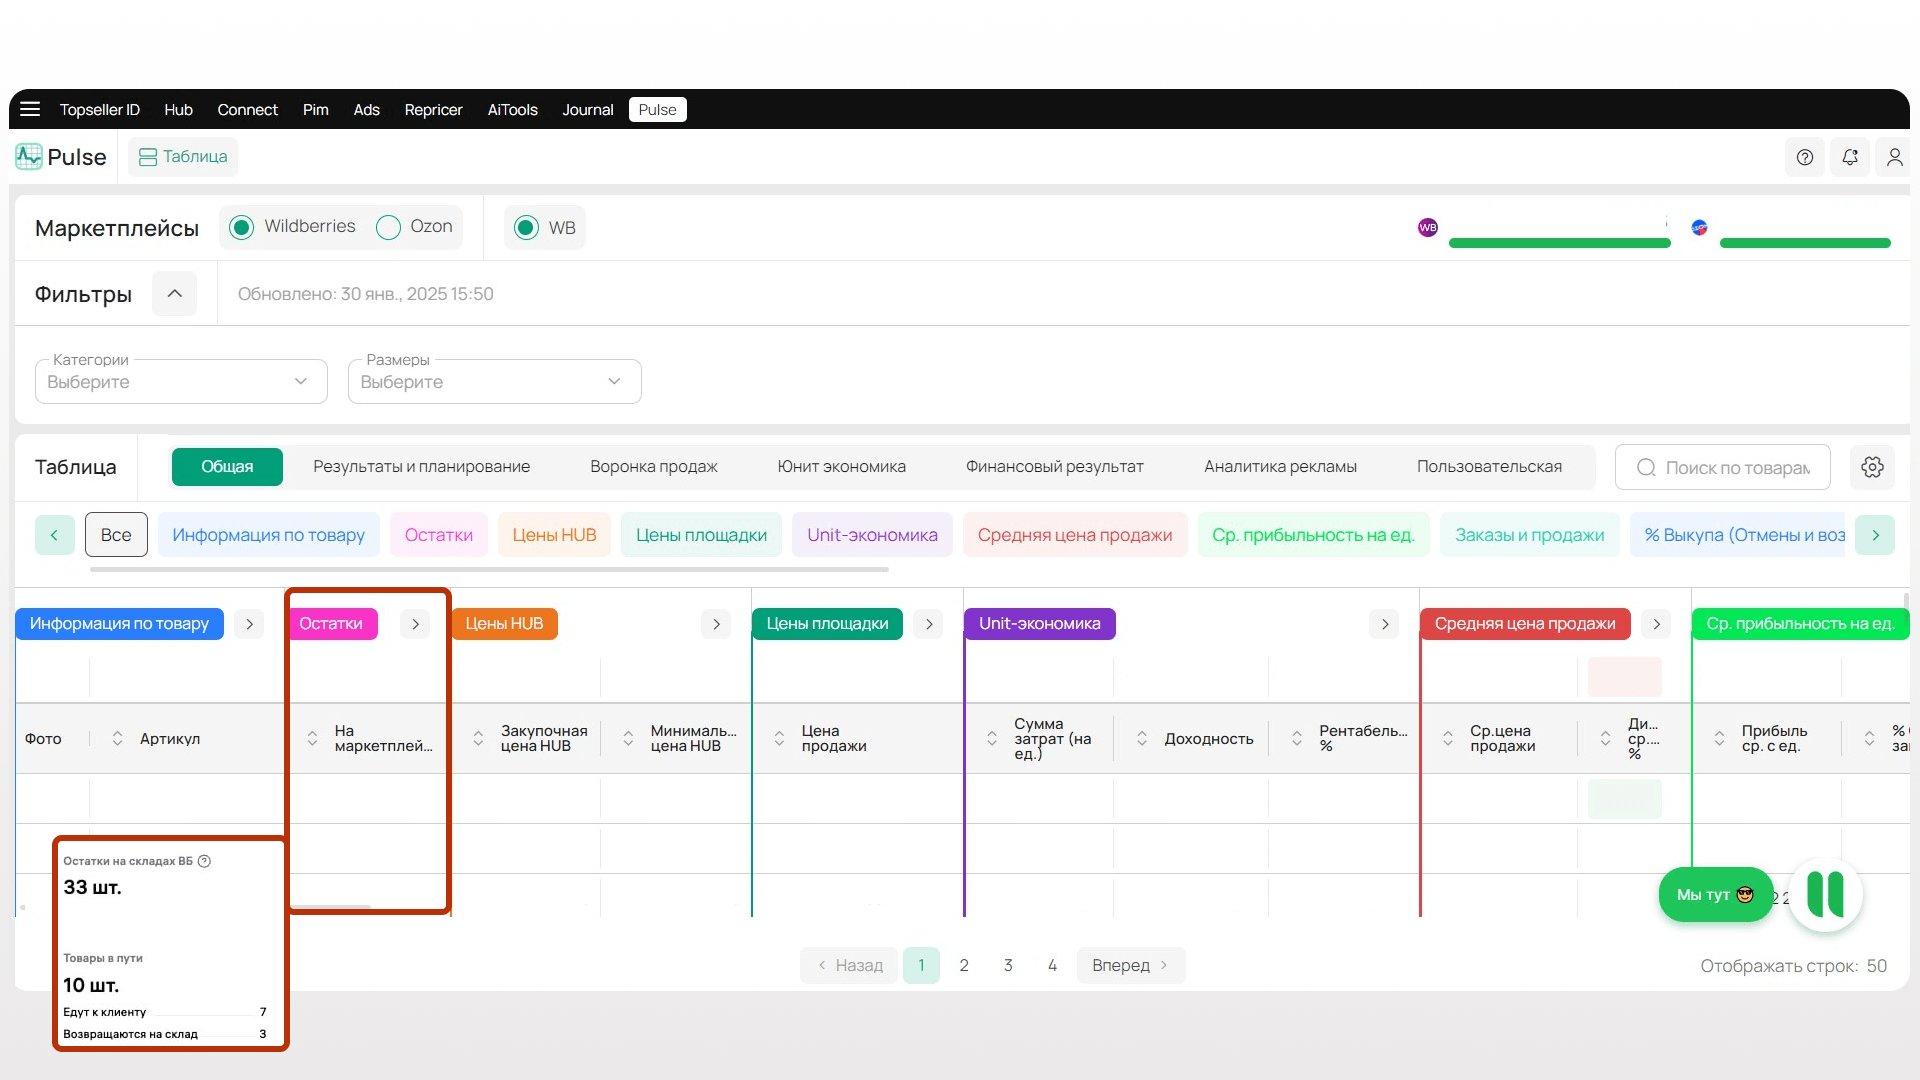Sort by Артикул column
This screenshot has width=1920, height=1080.
pos(117,738)
